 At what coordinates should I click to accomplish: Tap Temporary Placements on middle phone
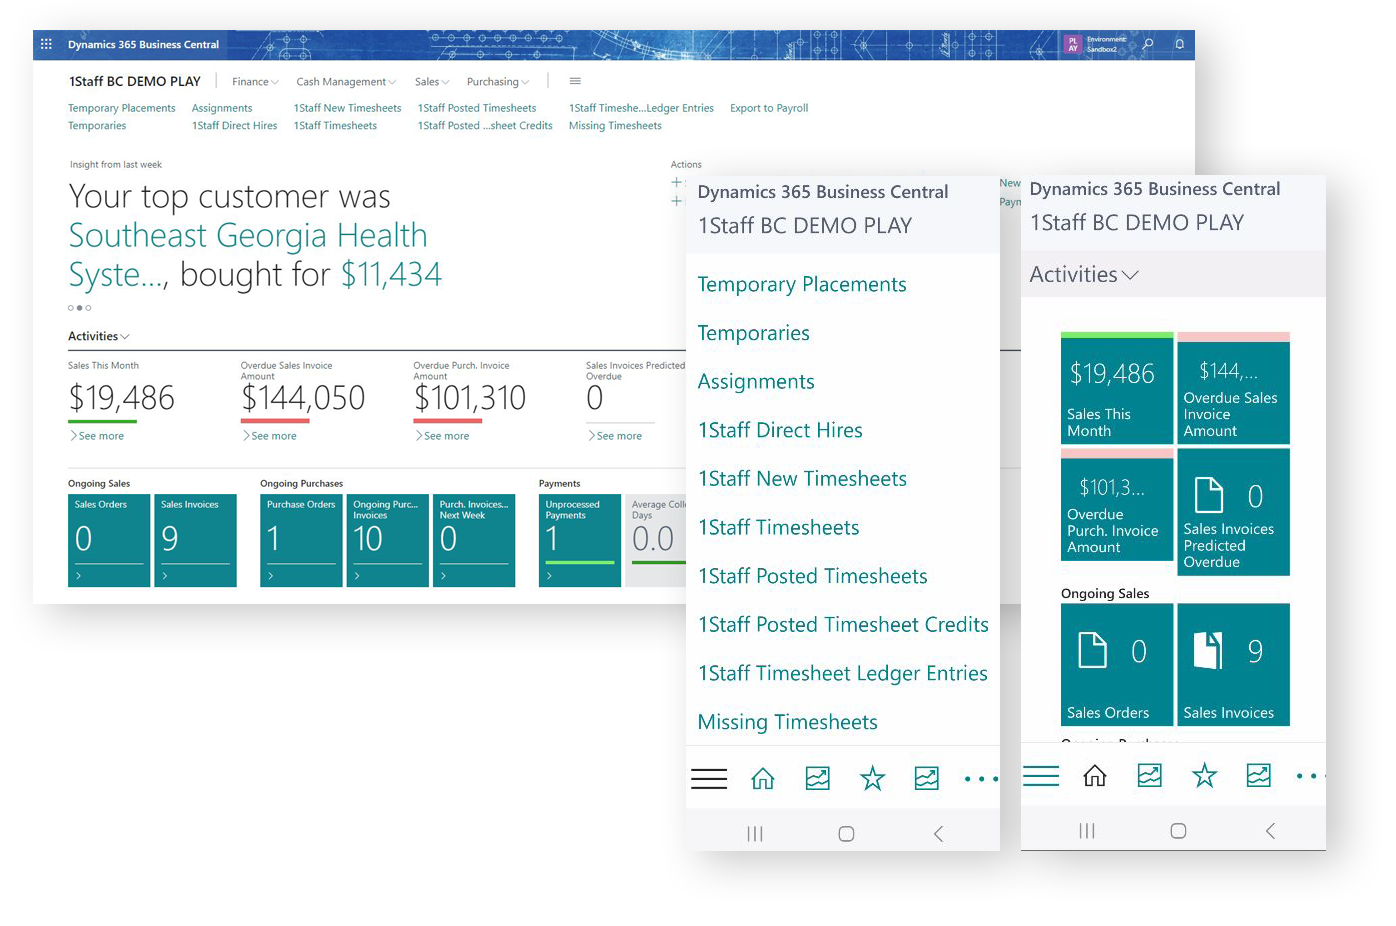(x=802, y=285)
